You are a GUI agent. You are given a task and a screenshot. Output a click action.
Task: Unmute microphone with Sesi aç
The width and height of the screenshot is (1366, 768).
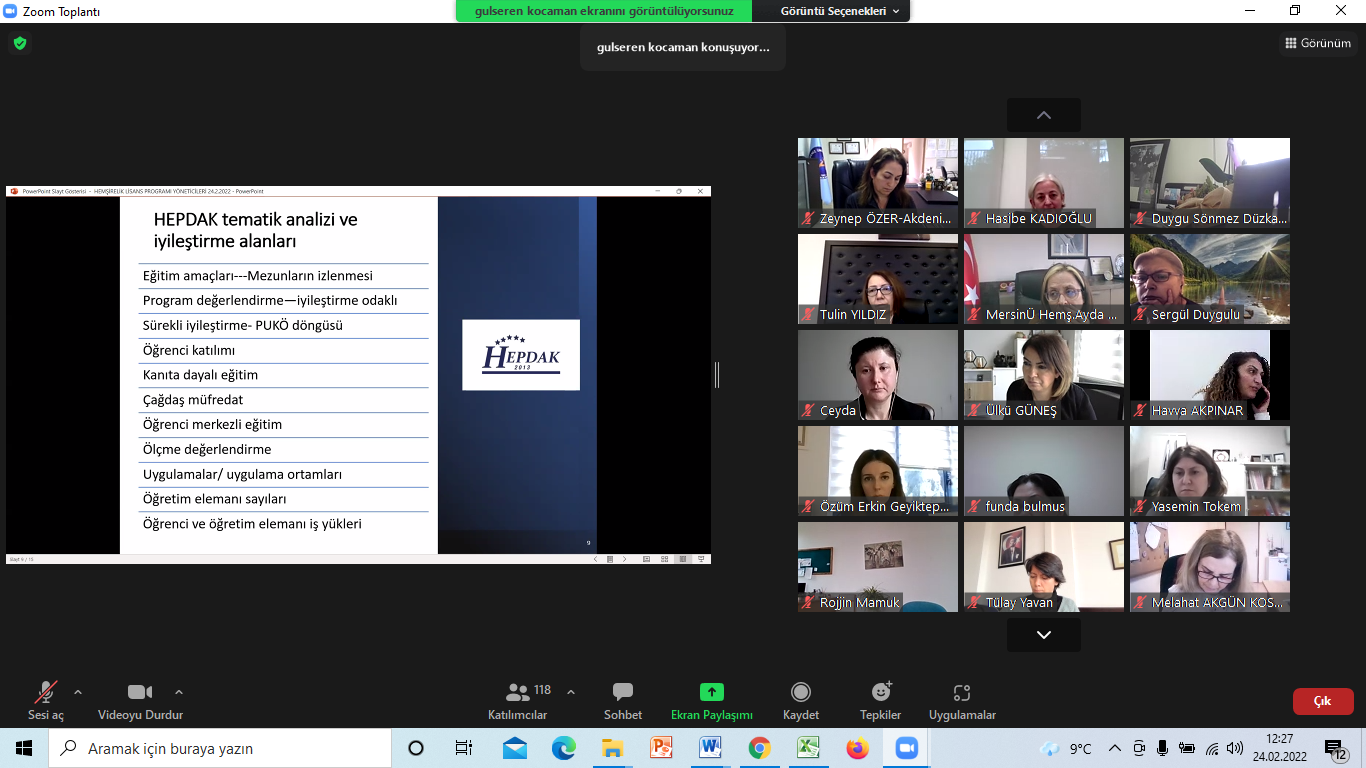45,693
